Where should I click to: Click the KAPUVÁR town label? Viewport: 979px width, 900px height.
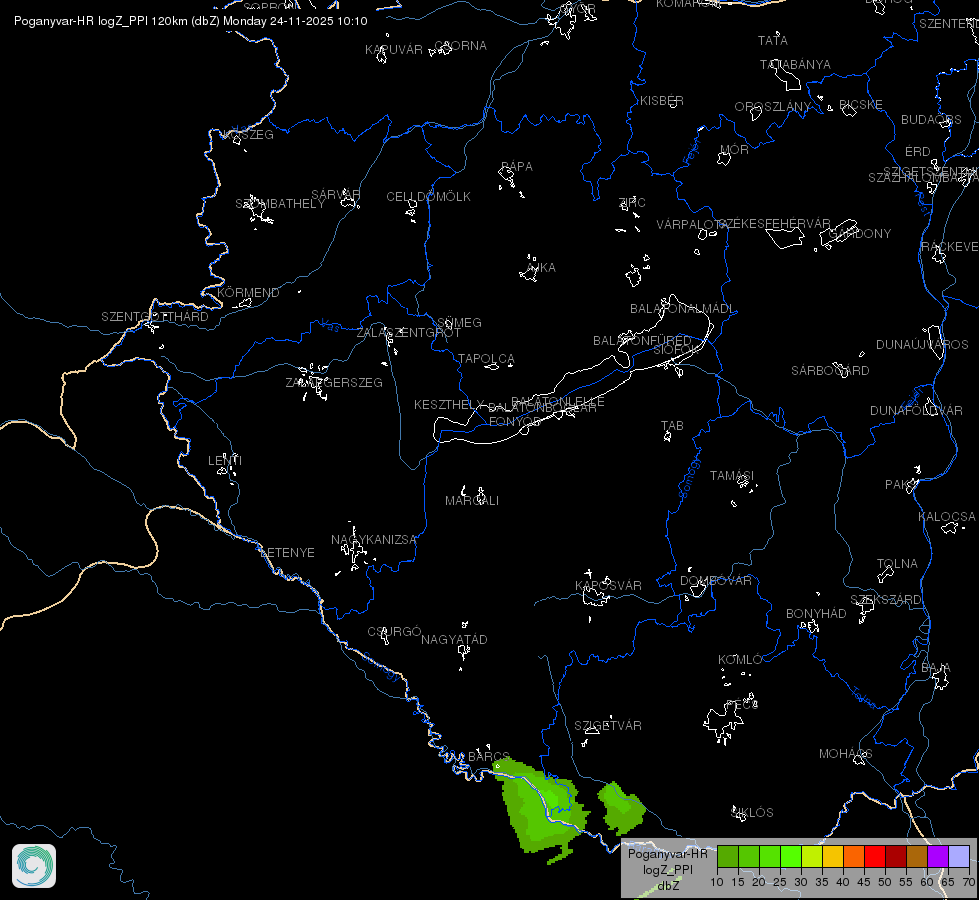pos(394,50)
